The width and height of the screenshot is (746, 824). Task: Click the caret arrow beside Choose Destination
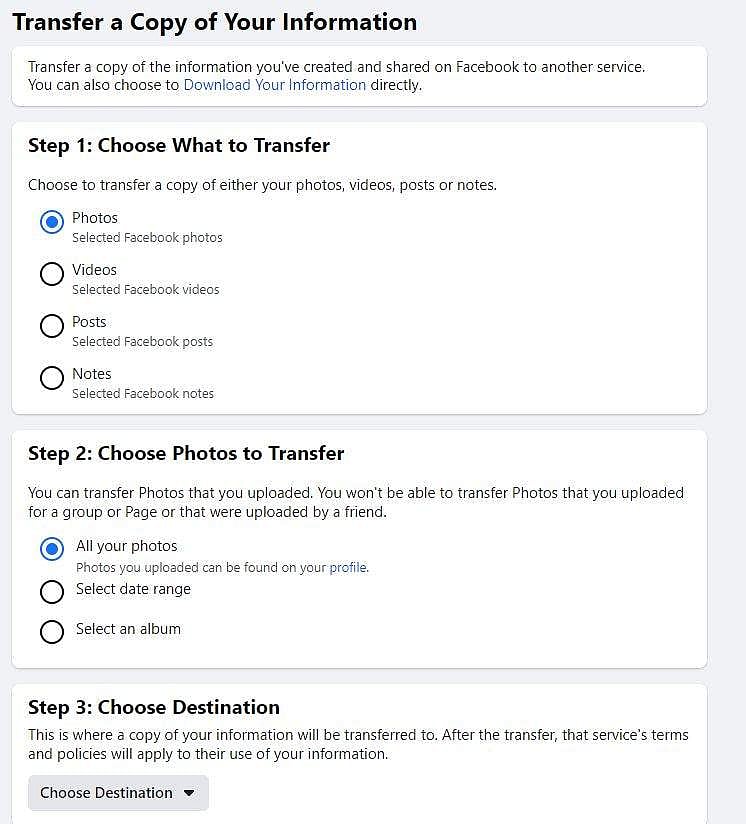[190, 793]
